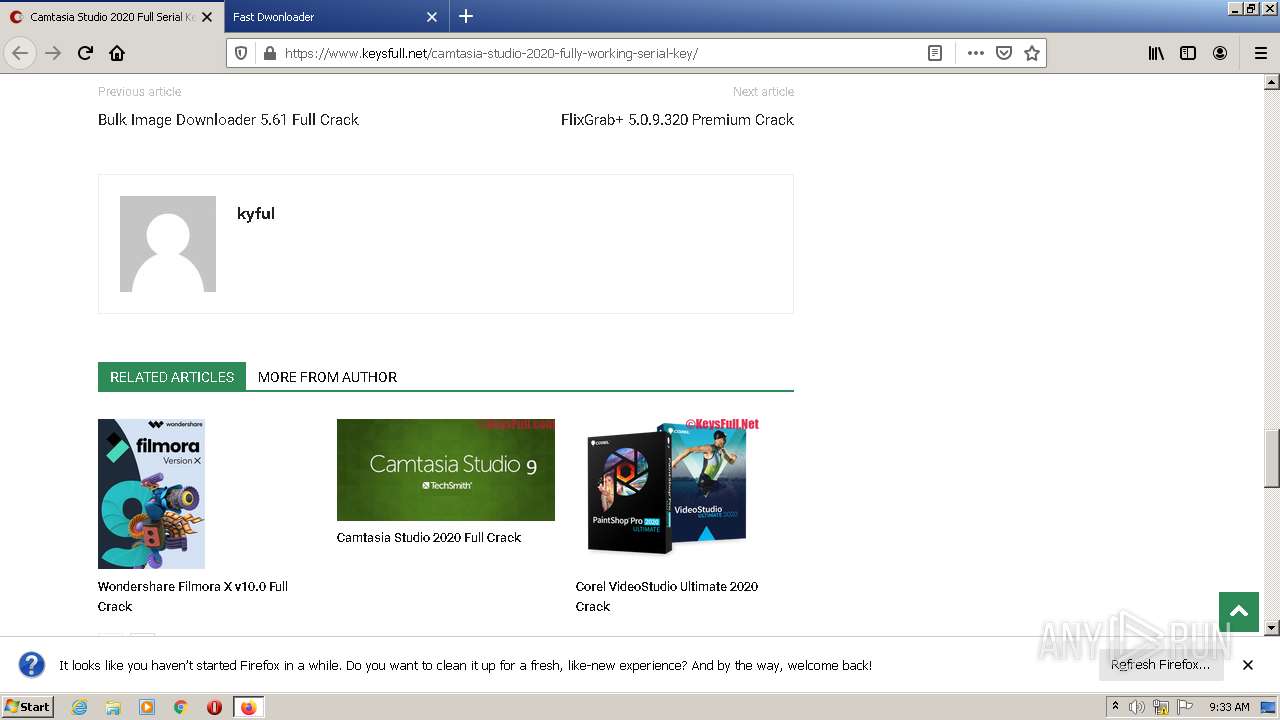This screenshot has width=1280, height=720.
Task: Click Refresh Firefox button
Action: pos(1160,665)
